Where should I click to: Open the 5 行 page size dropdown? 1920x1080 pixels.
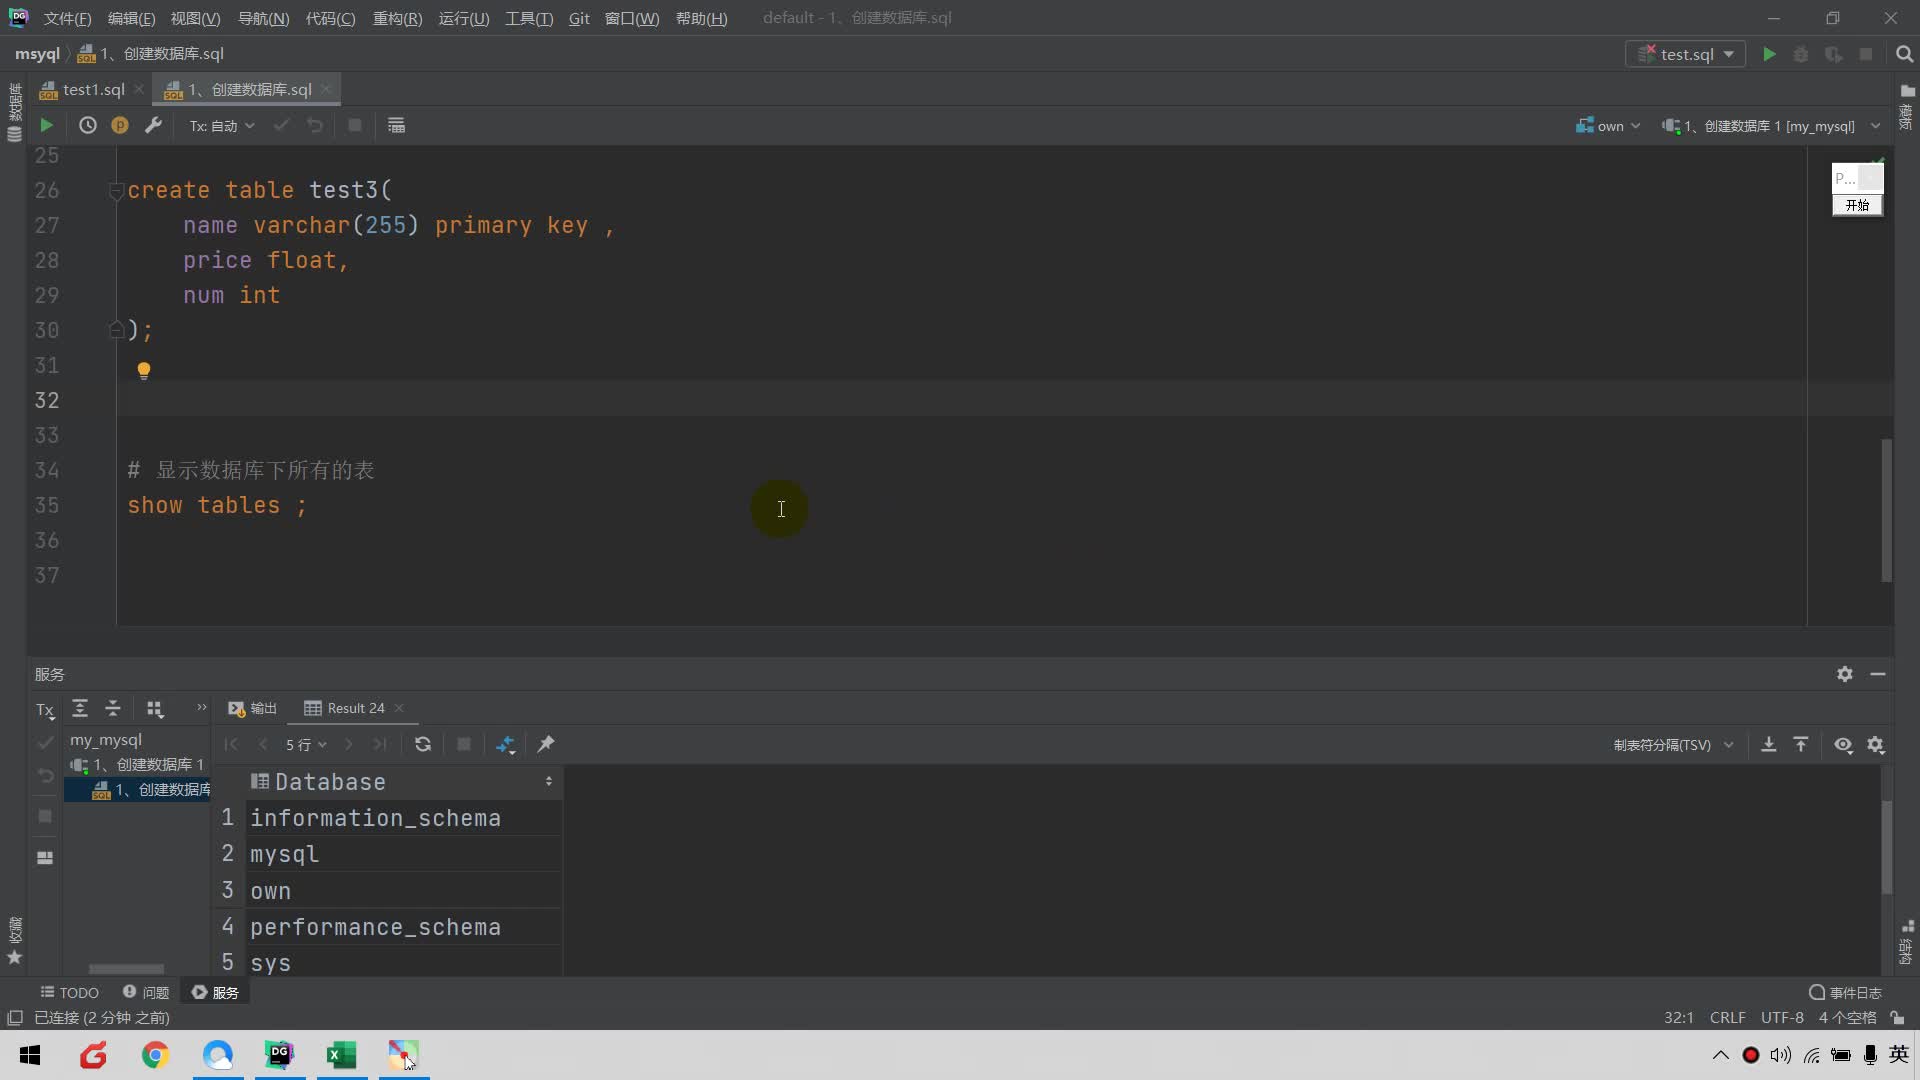(x=306, y=744)
